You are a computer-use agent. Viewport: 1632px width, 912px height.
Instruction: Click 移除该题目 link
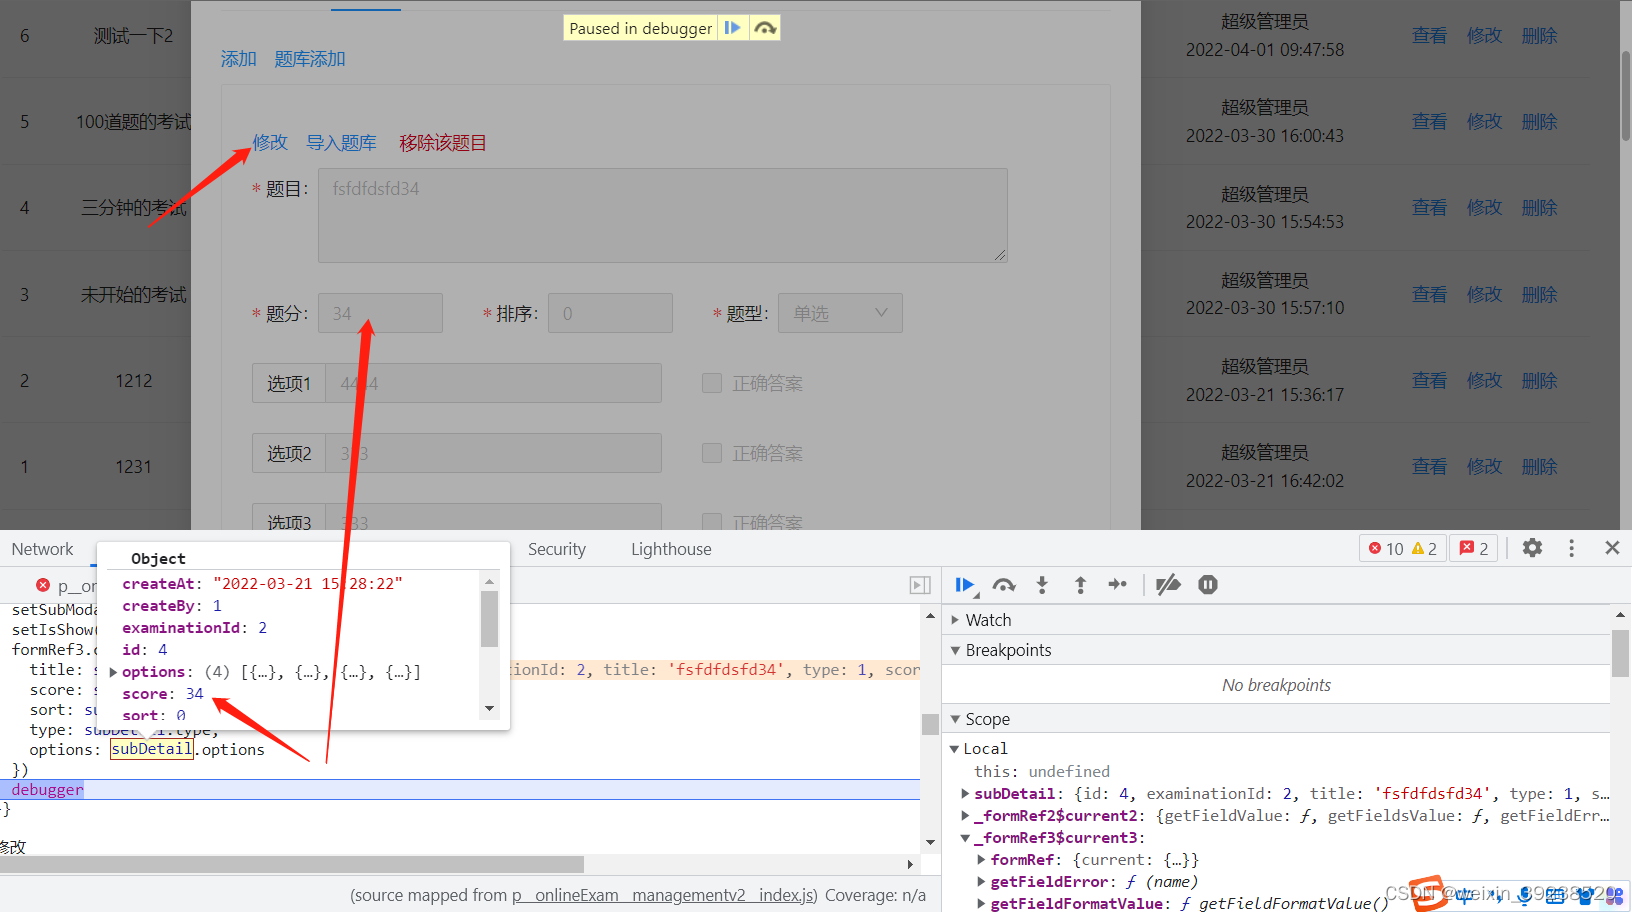pyautogui.click(x=443, y=143)
